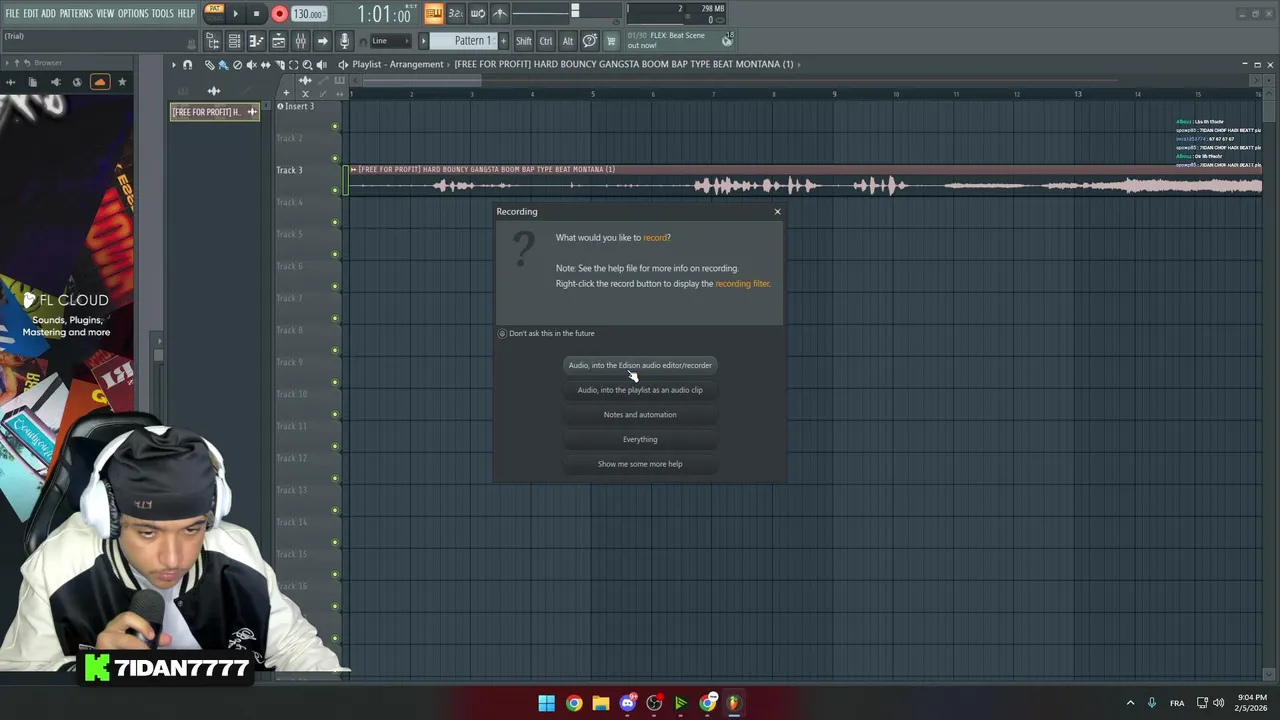Select the Paint brush tool in Playlist
Viewport: 1280px width, 720px height.
(x=223, y=64)
